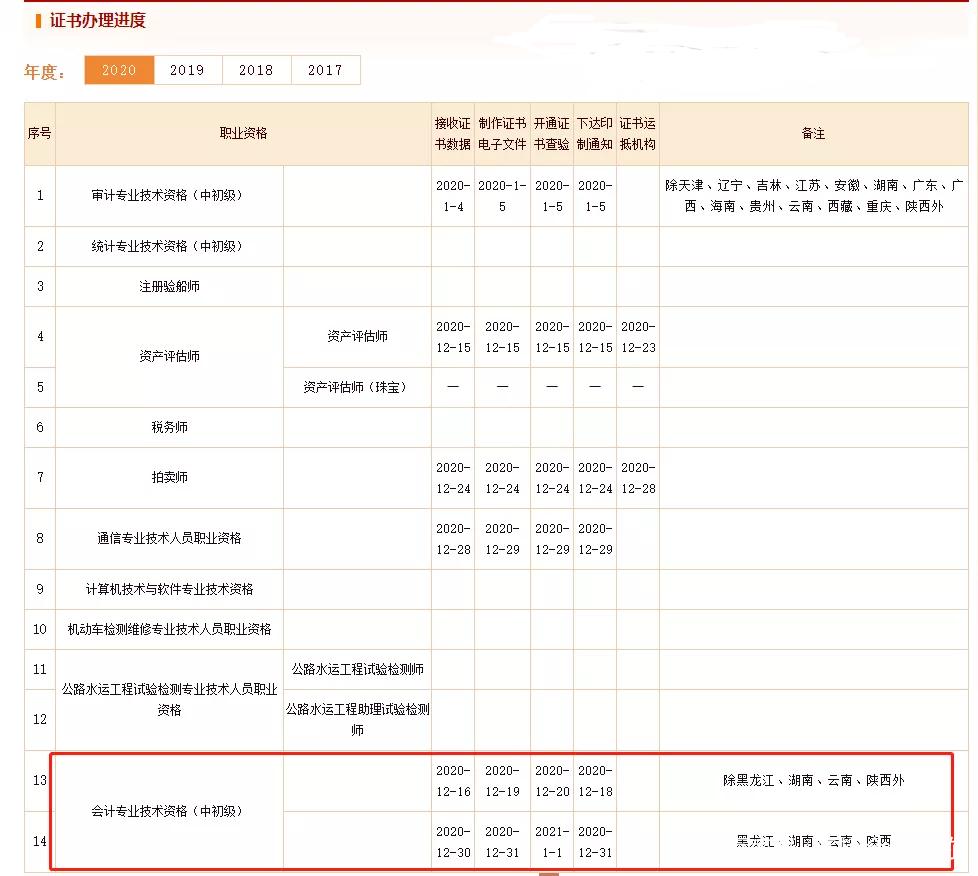Select 统计专业技术资格（中初级） row text

click(x=169, y=246)
